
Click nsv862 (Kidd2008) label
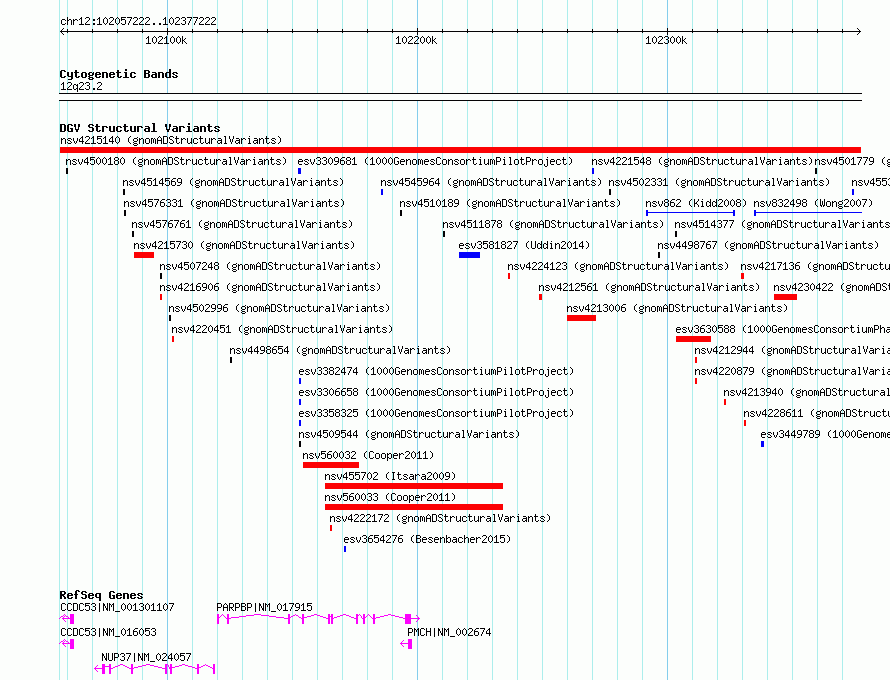(x=696, y=203)
